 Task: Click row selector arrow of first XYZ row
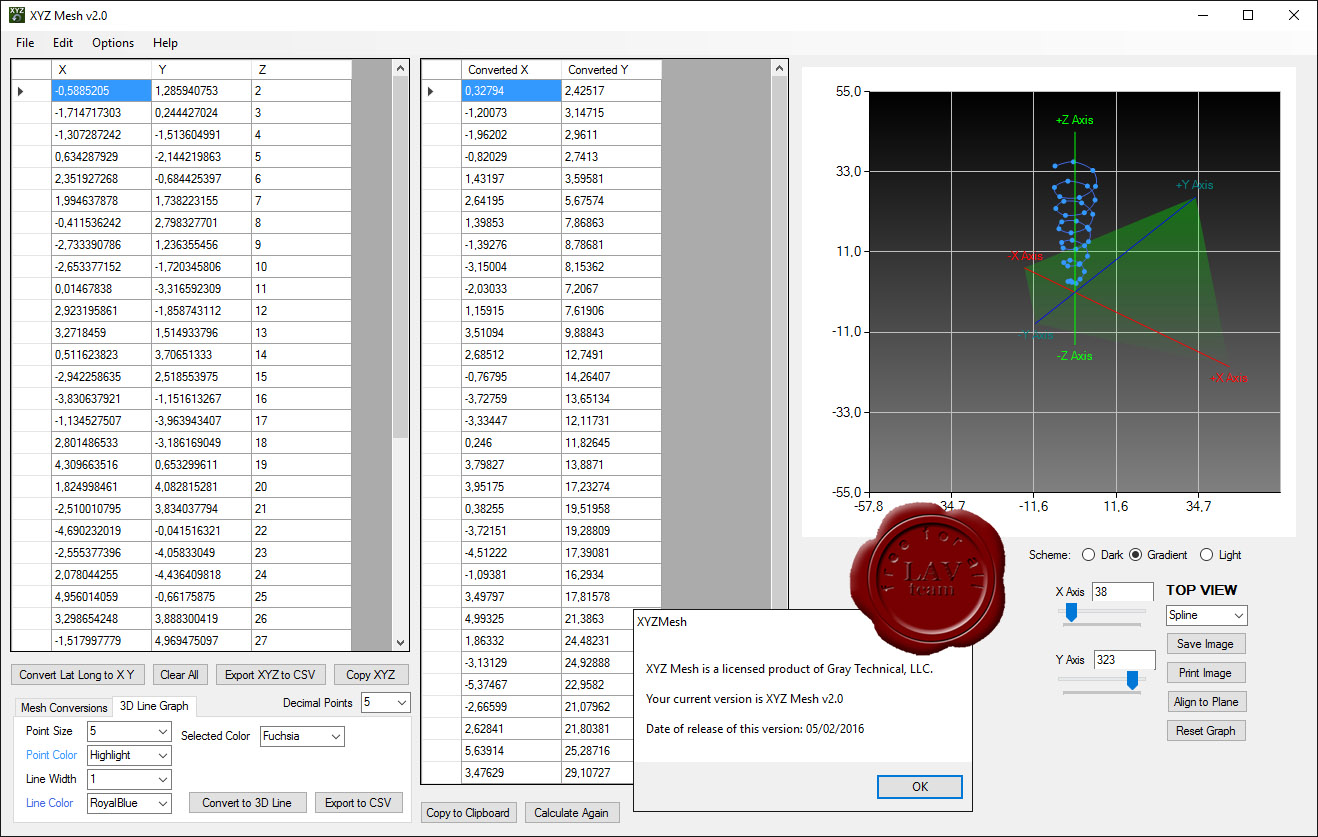point(31,91)
